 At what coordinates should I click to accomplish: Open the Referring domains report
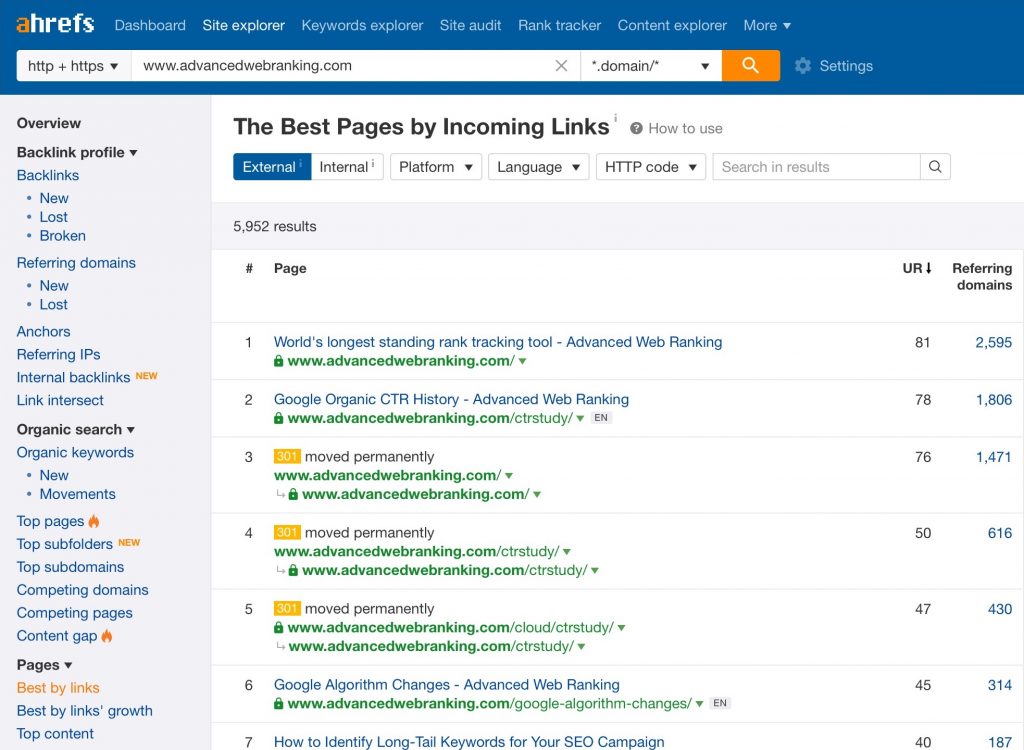click(76, 263)
